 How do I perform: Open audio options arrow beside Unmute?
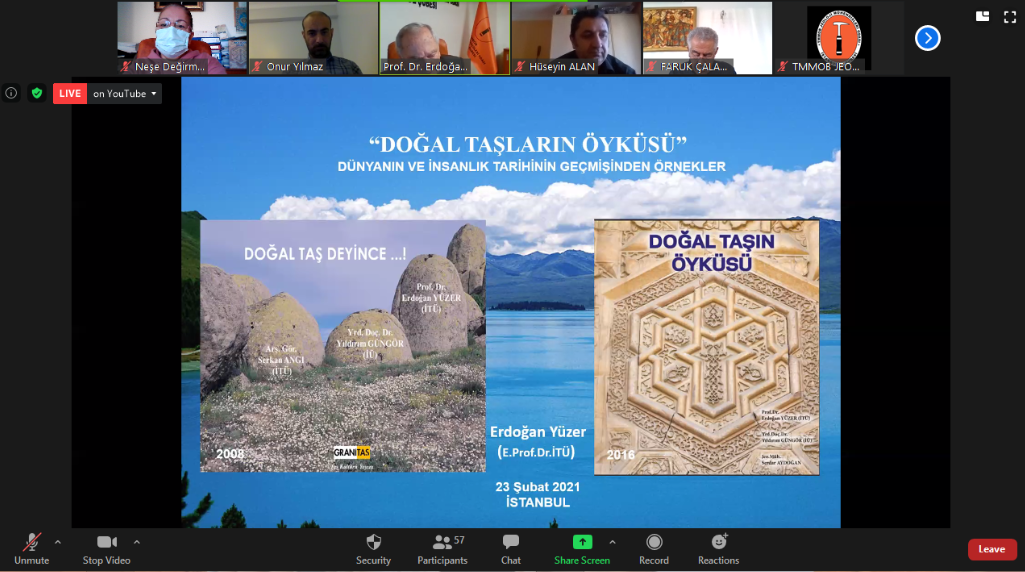pos(58,542)
